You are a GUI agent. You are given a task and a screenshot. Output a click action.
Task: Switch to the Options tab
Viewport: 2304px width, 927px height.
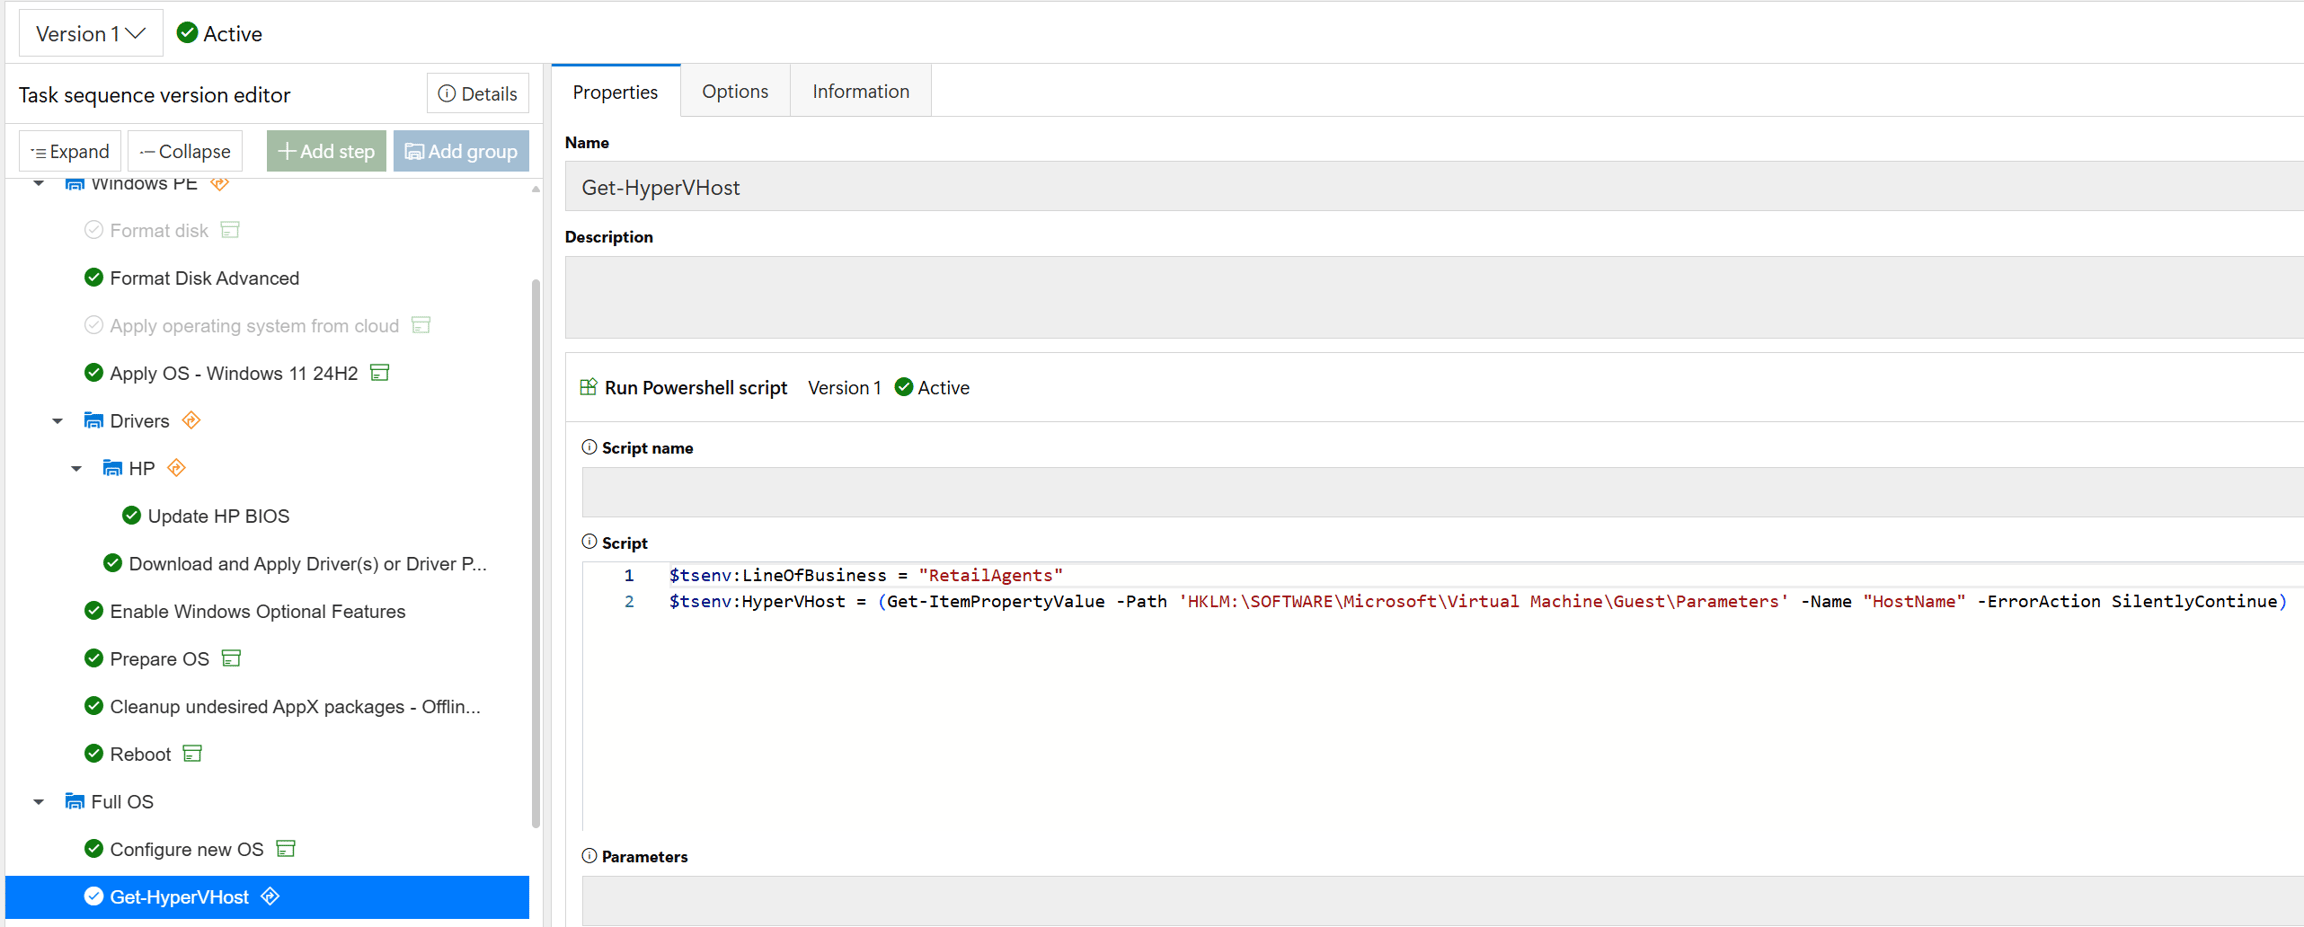coord(735,91)
